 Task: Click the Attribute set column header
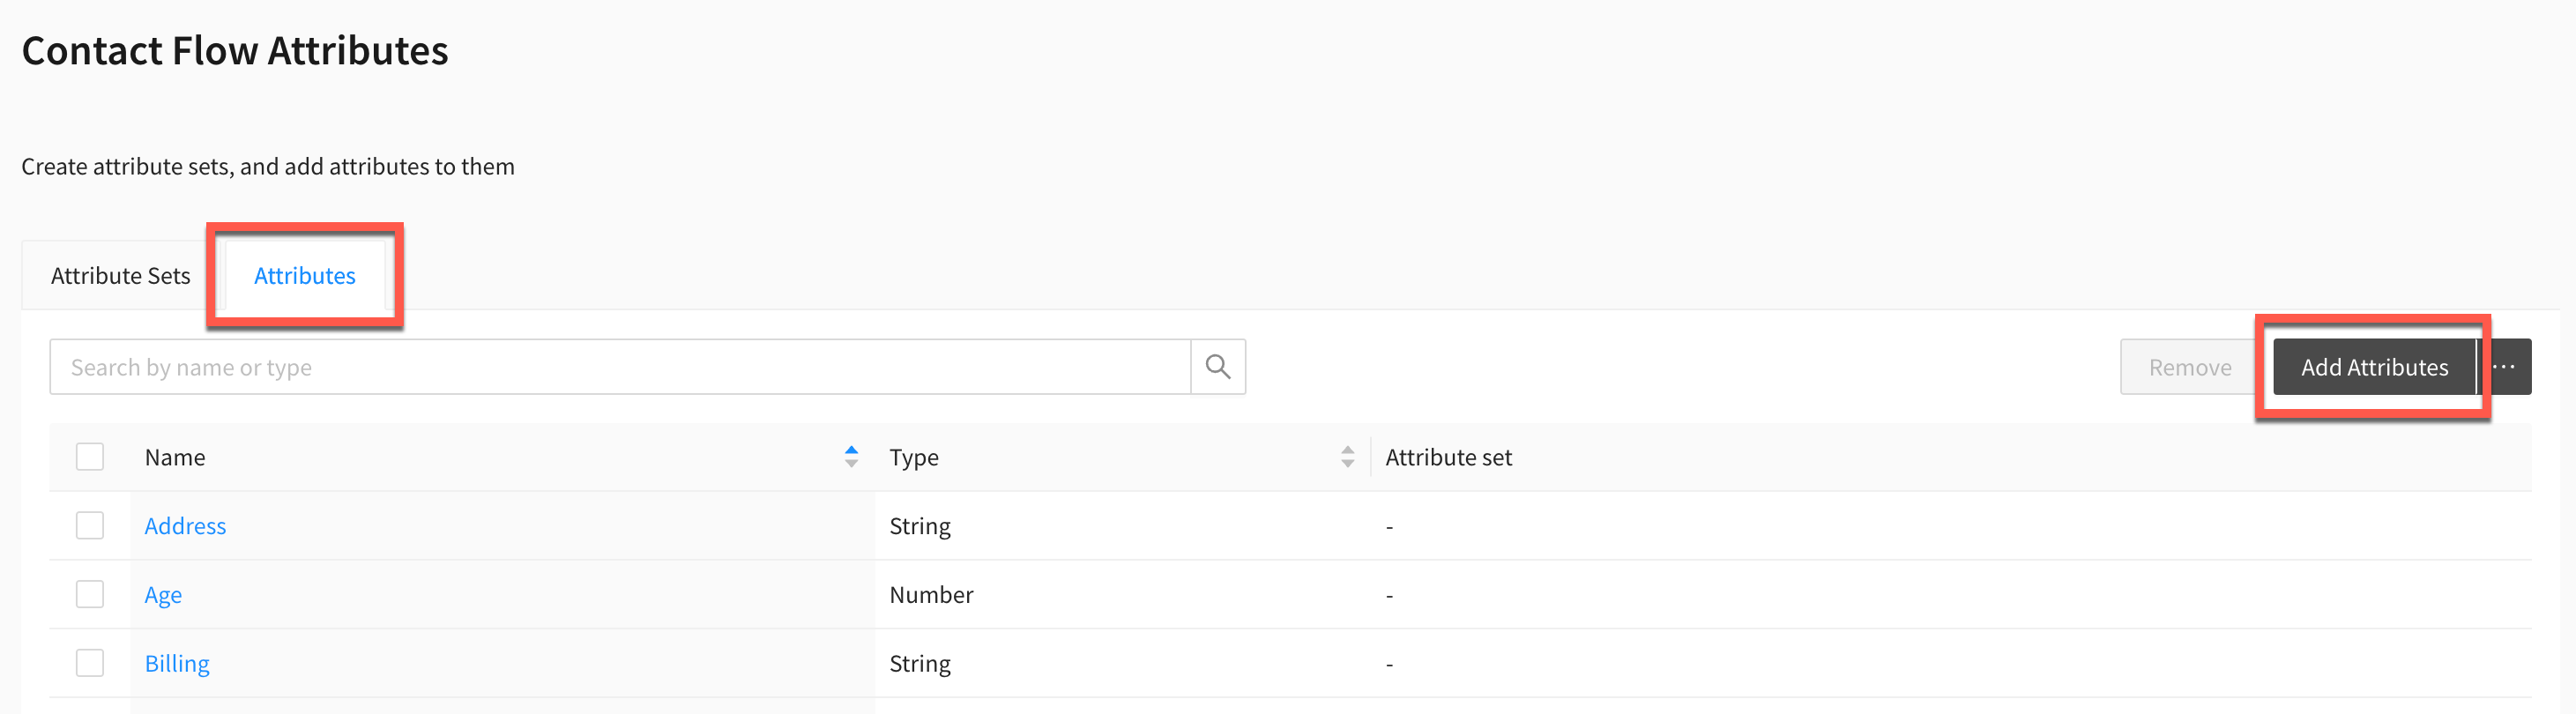(1448, 457)
